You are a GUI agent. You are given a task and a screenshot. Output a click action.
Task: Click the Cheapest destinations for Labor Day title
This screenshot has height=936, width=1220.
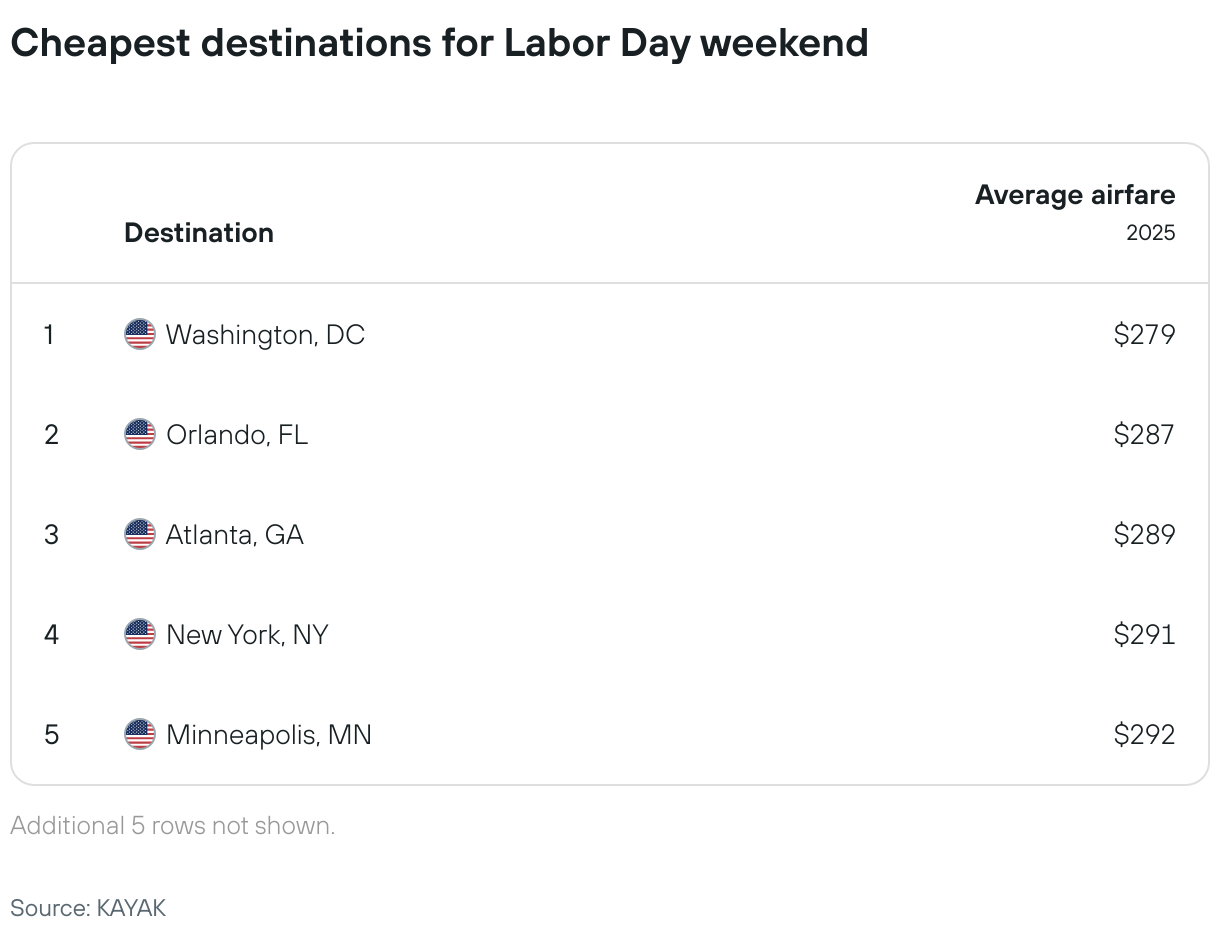439,43
